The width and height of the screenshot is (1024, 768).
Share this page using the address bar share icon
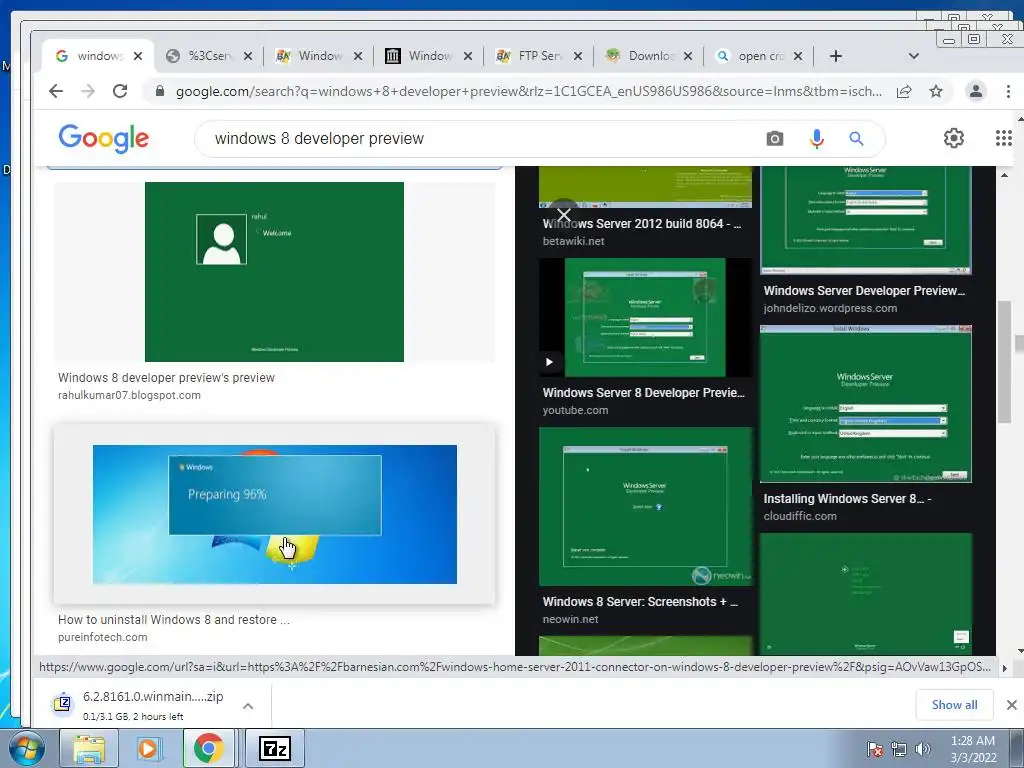click(904, 91)
